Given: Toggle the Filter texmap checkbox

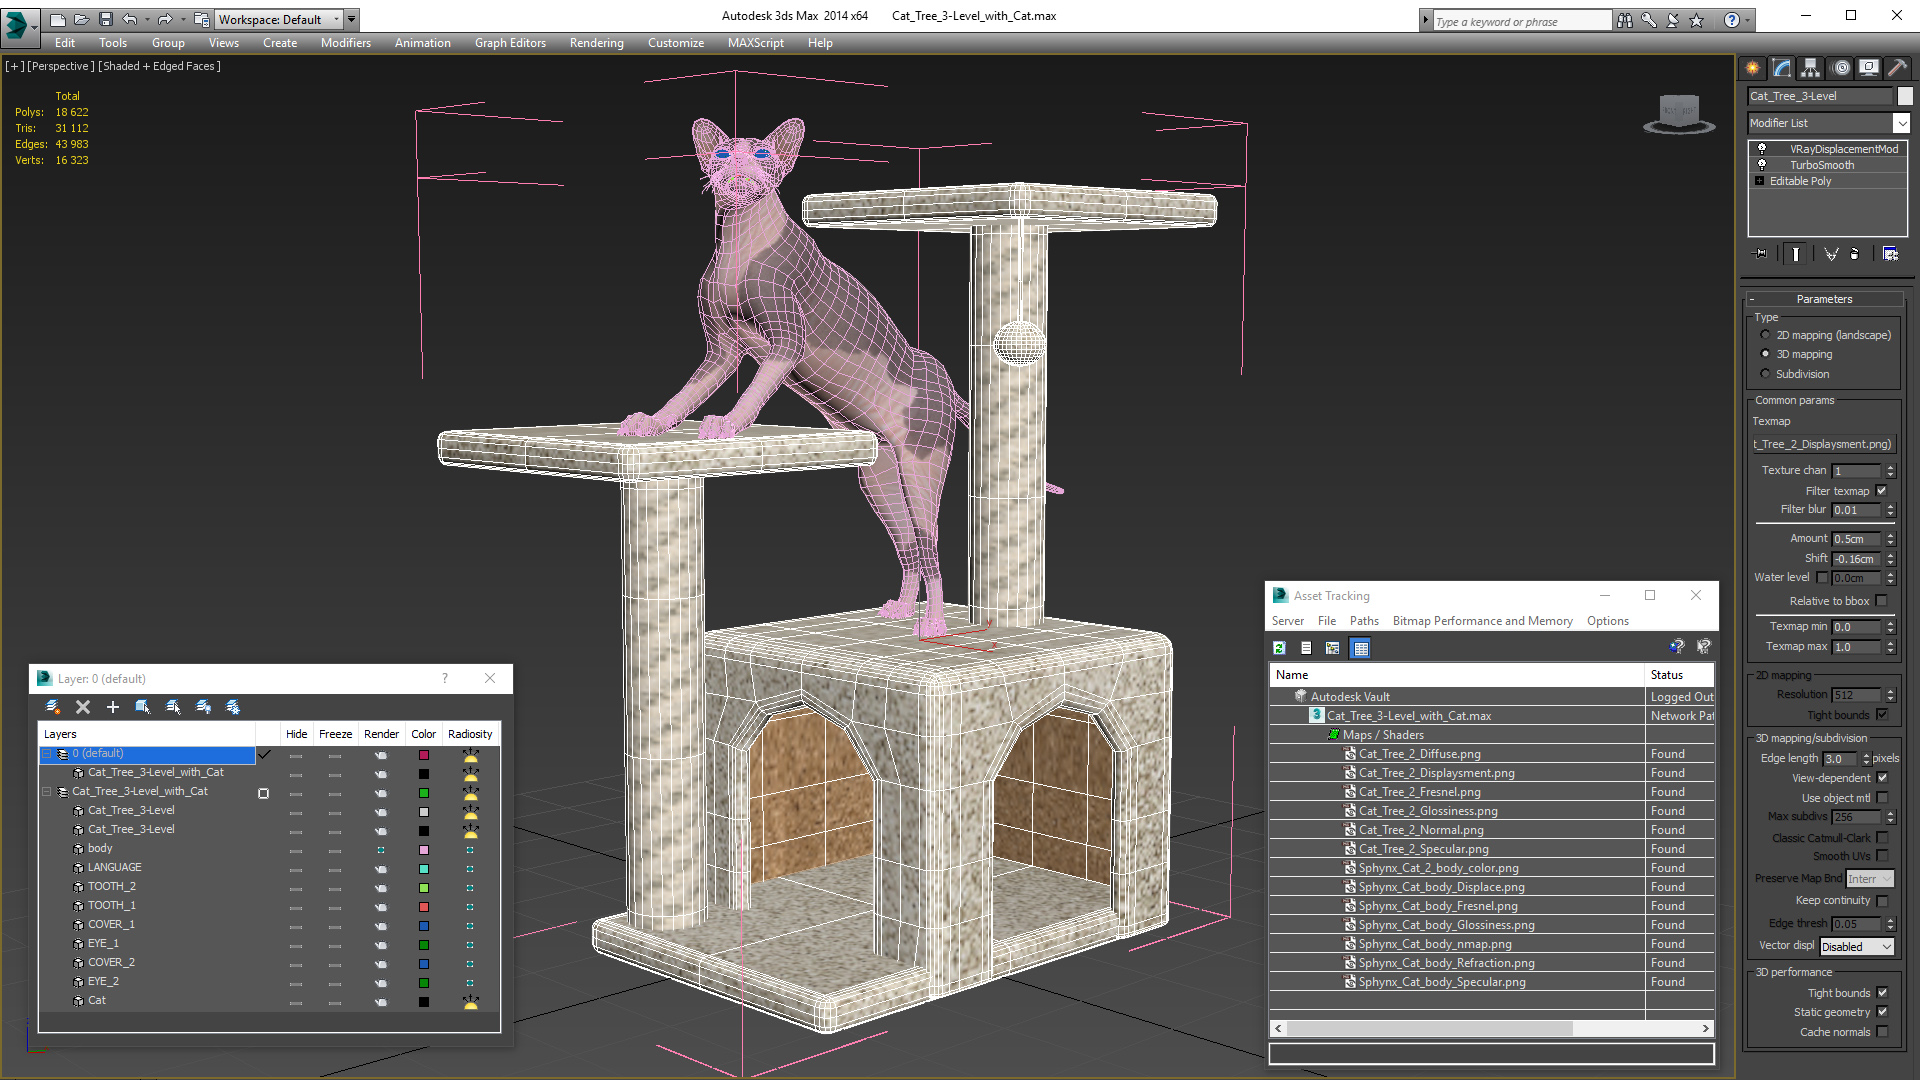Looking at the screenshot, I should [1882, 491].
